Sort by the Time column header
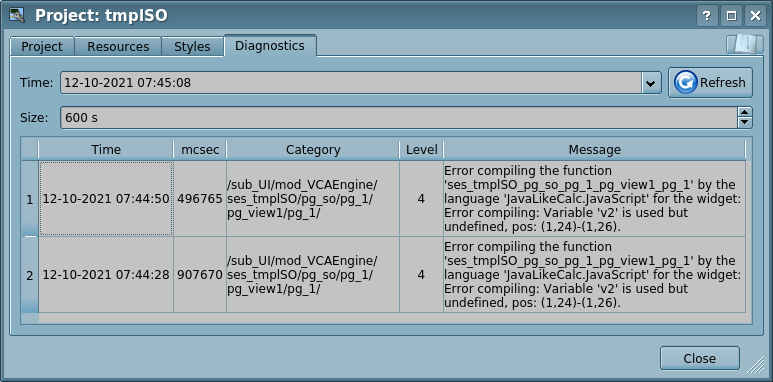 [x=106, y=150]
